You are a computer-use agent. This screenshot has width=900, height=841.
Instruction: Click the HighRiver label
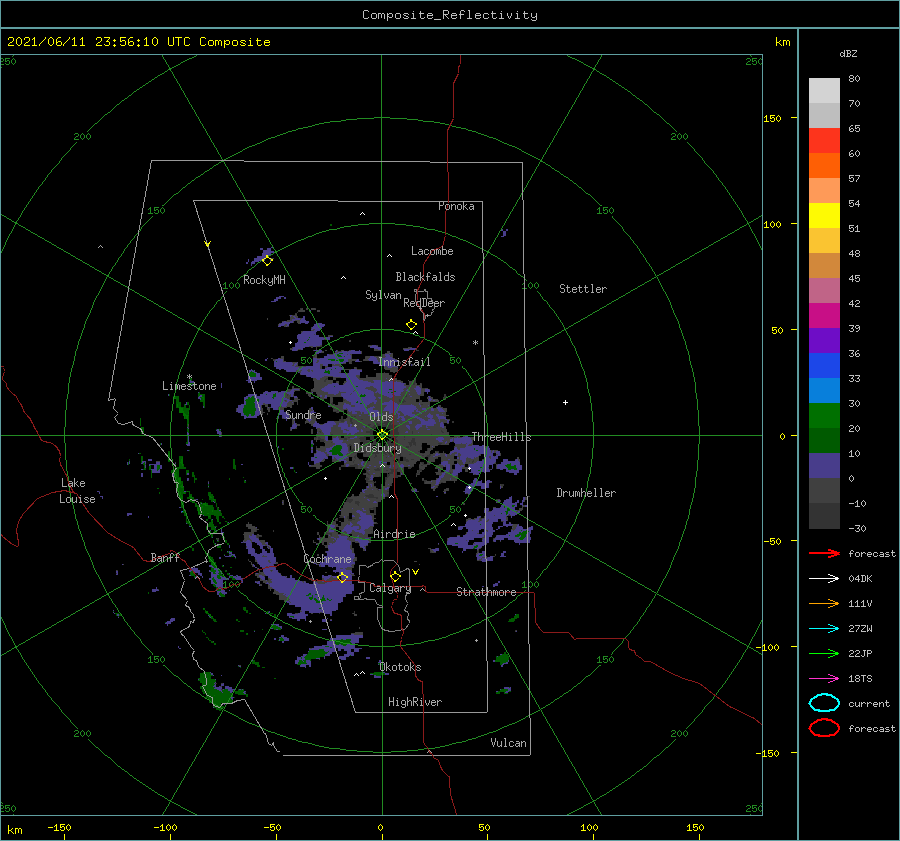tap(415, 702)
